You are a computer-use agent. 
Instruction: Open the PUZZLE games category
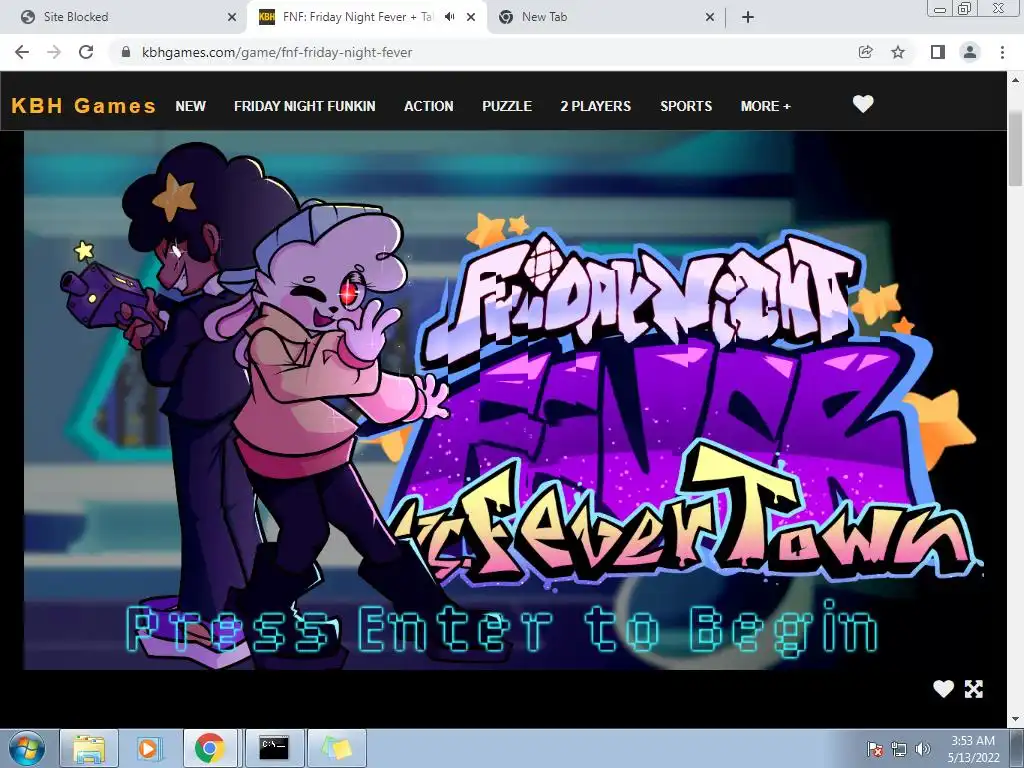click(x=507, y=106)
